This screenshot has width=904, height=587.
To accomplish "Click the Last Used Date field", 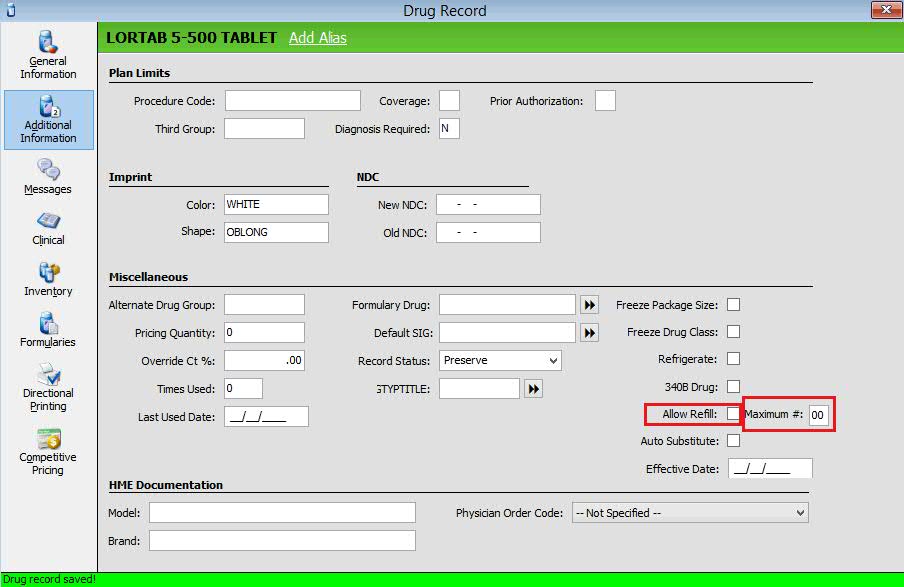I will coord(266,416).
